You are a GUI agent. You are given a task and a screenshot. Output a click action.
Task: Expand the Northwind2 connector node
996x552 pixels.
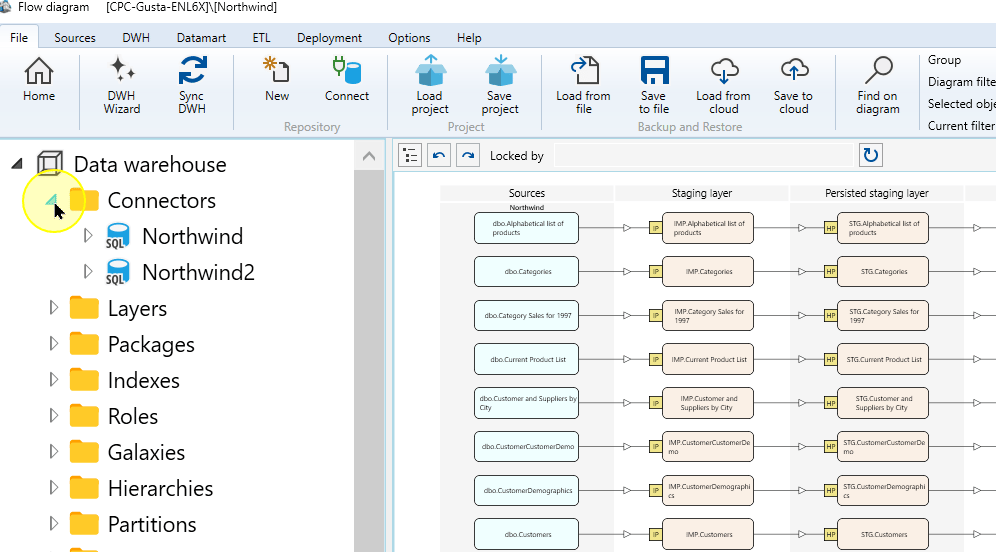(x=88, y=272)
